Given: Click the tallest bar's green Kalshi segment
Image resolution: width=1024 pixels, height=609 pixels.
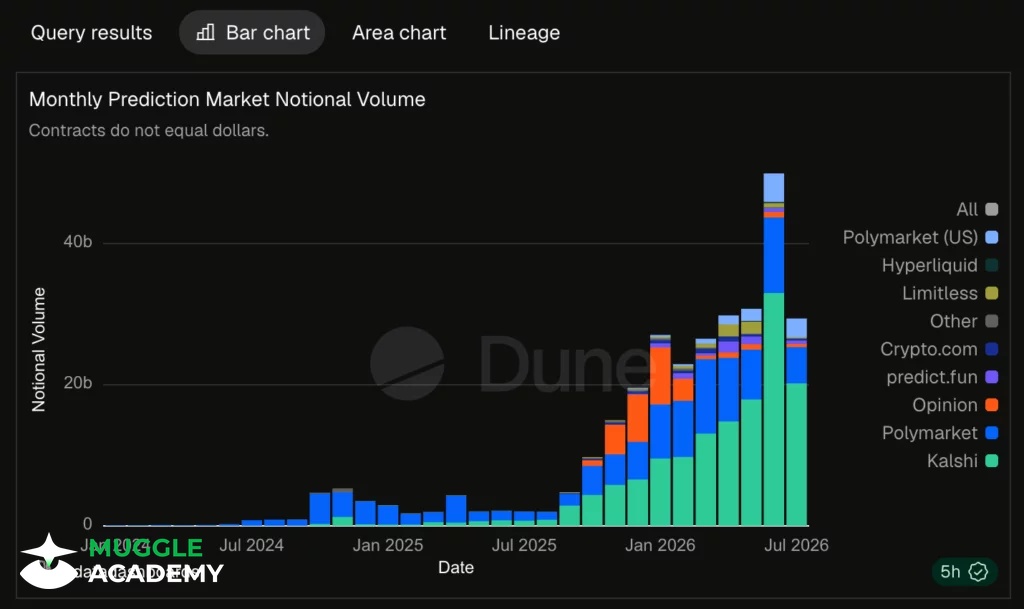Looking at the screenshot, I should point(774,409).
